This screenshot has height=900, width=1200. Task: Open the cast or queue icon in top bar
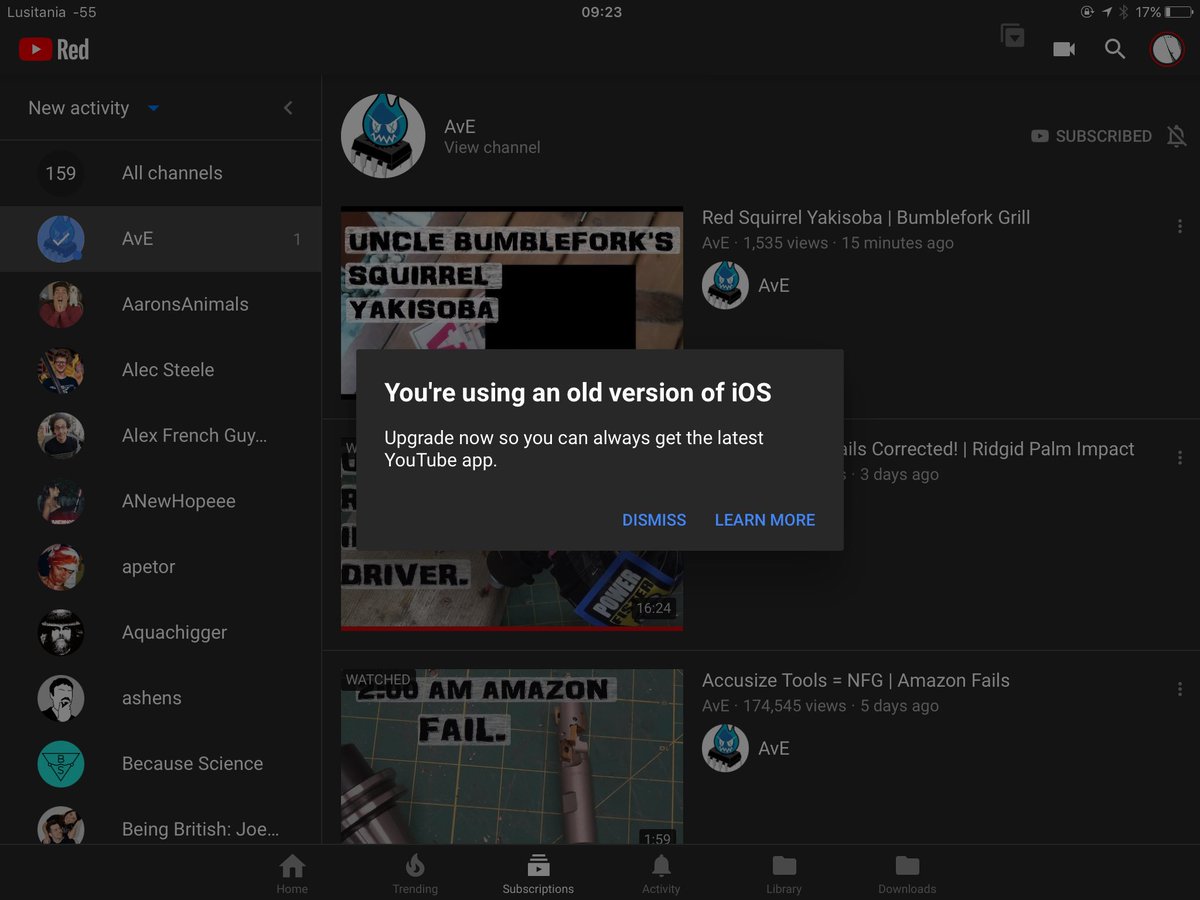pyautogui.click(x=1013, y=36)
